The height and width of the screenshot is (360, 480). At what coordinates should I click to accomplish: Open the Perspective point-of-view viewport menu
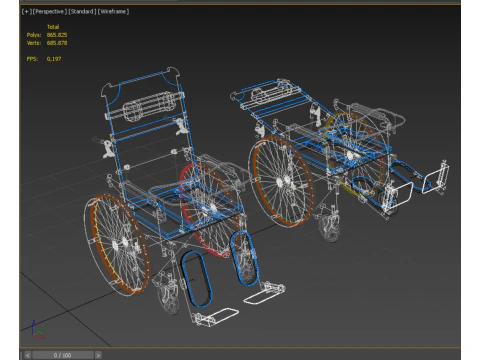tap(49, 12)
